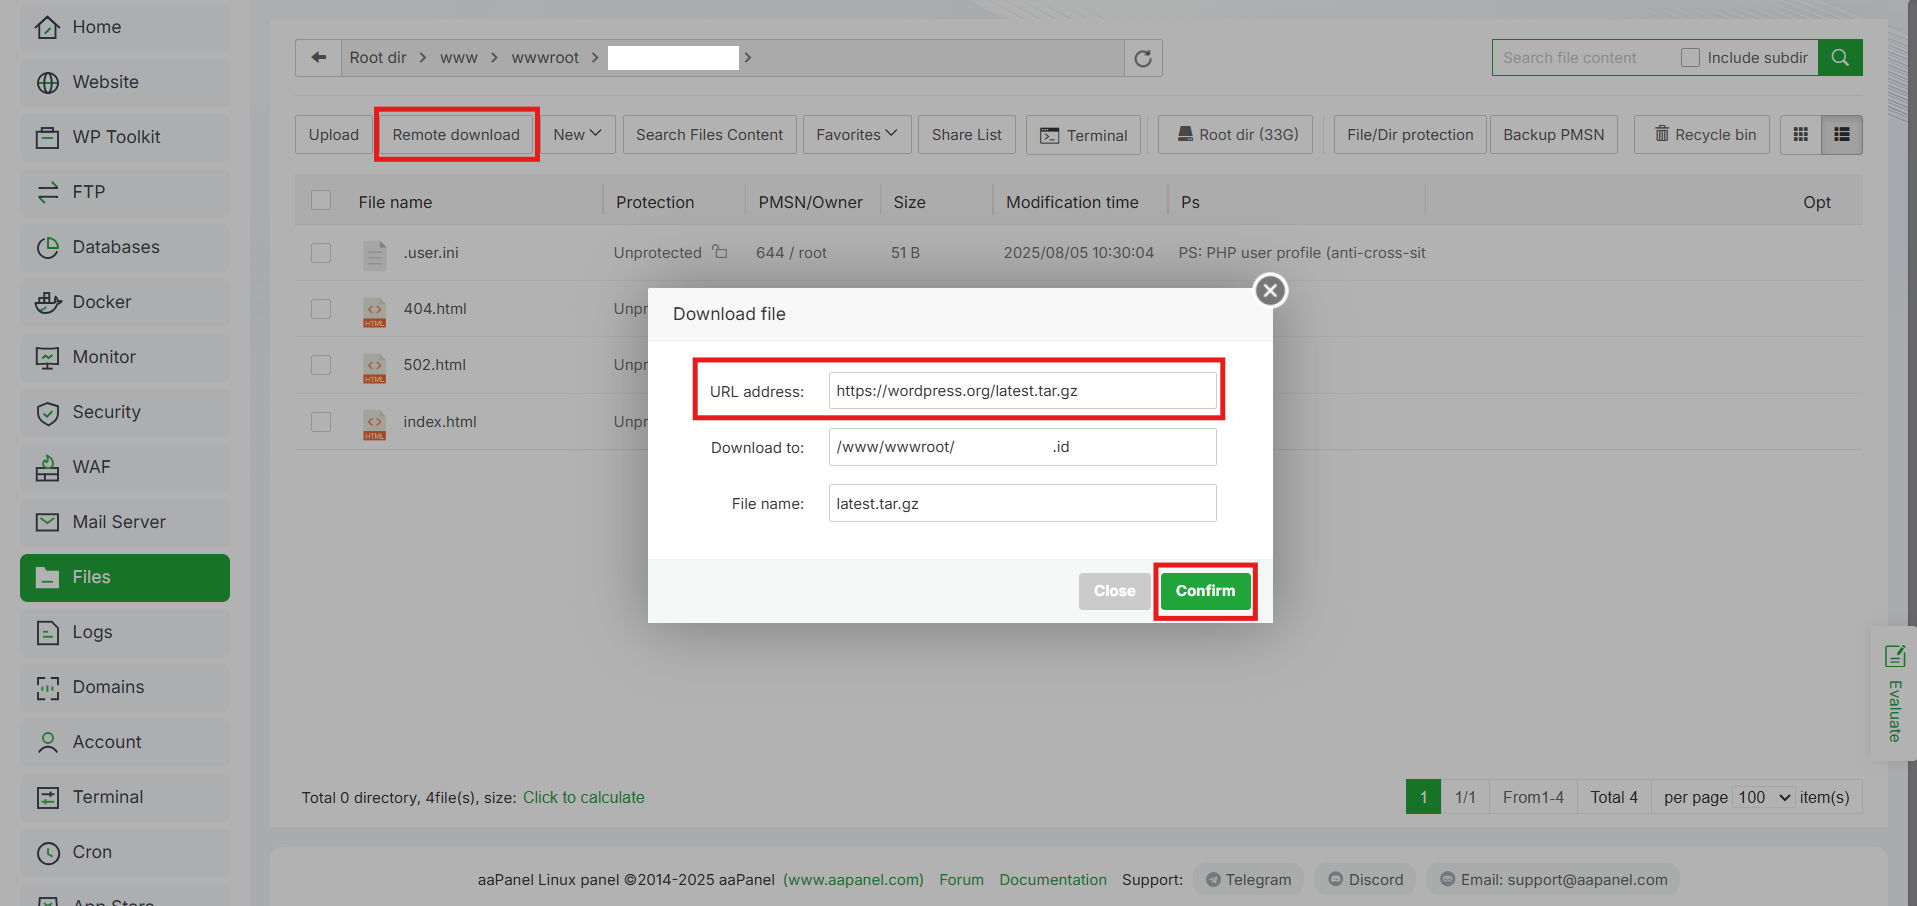Select Files in the sidebar menu

tap(92, 577)
